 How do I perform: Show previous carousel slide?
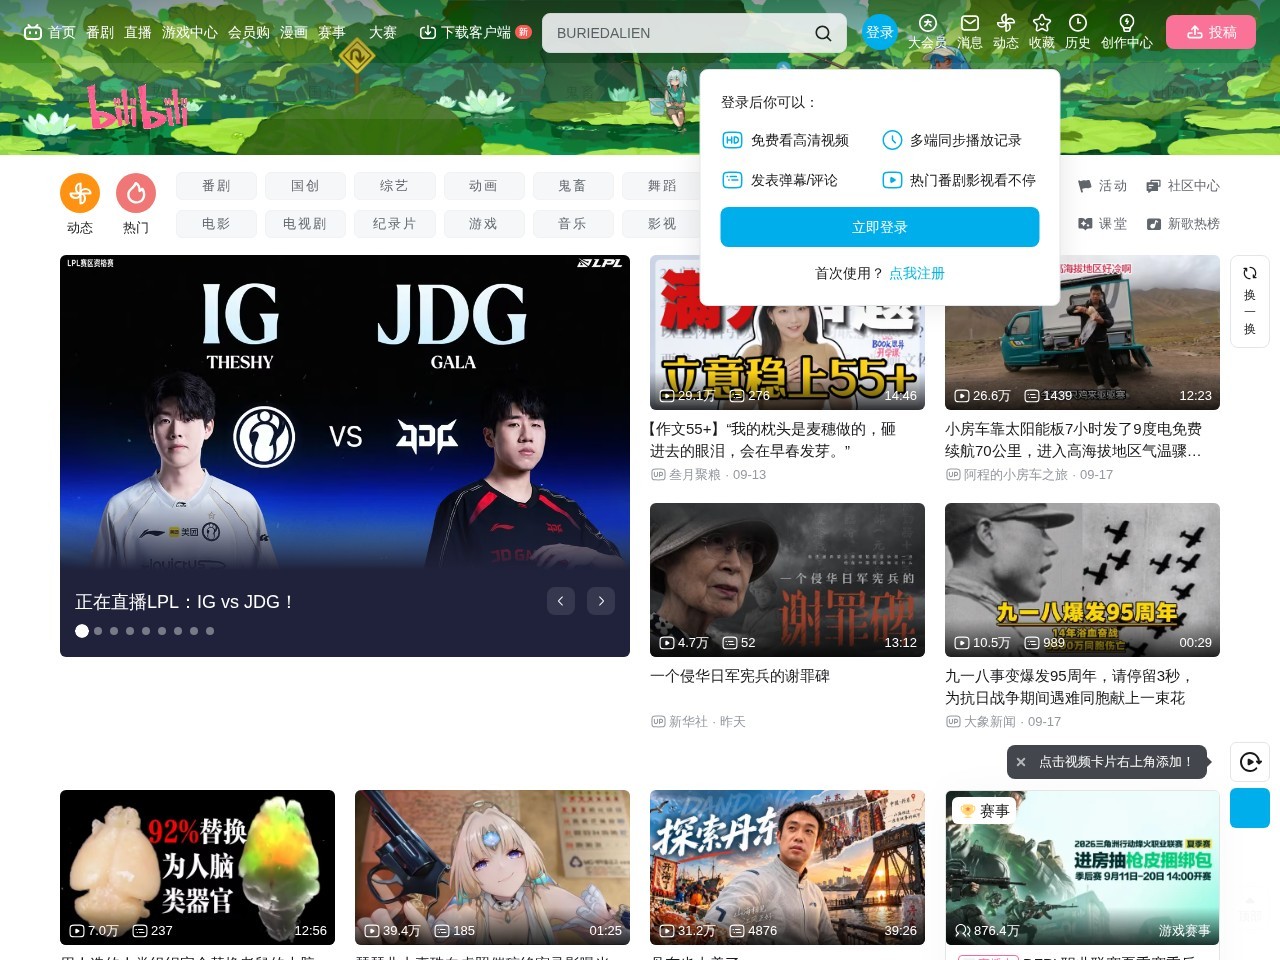(561, 601)
